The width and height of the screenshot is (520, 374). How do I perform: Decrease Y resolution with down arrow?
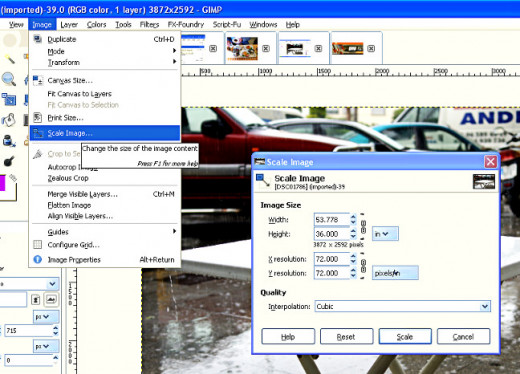353,276
